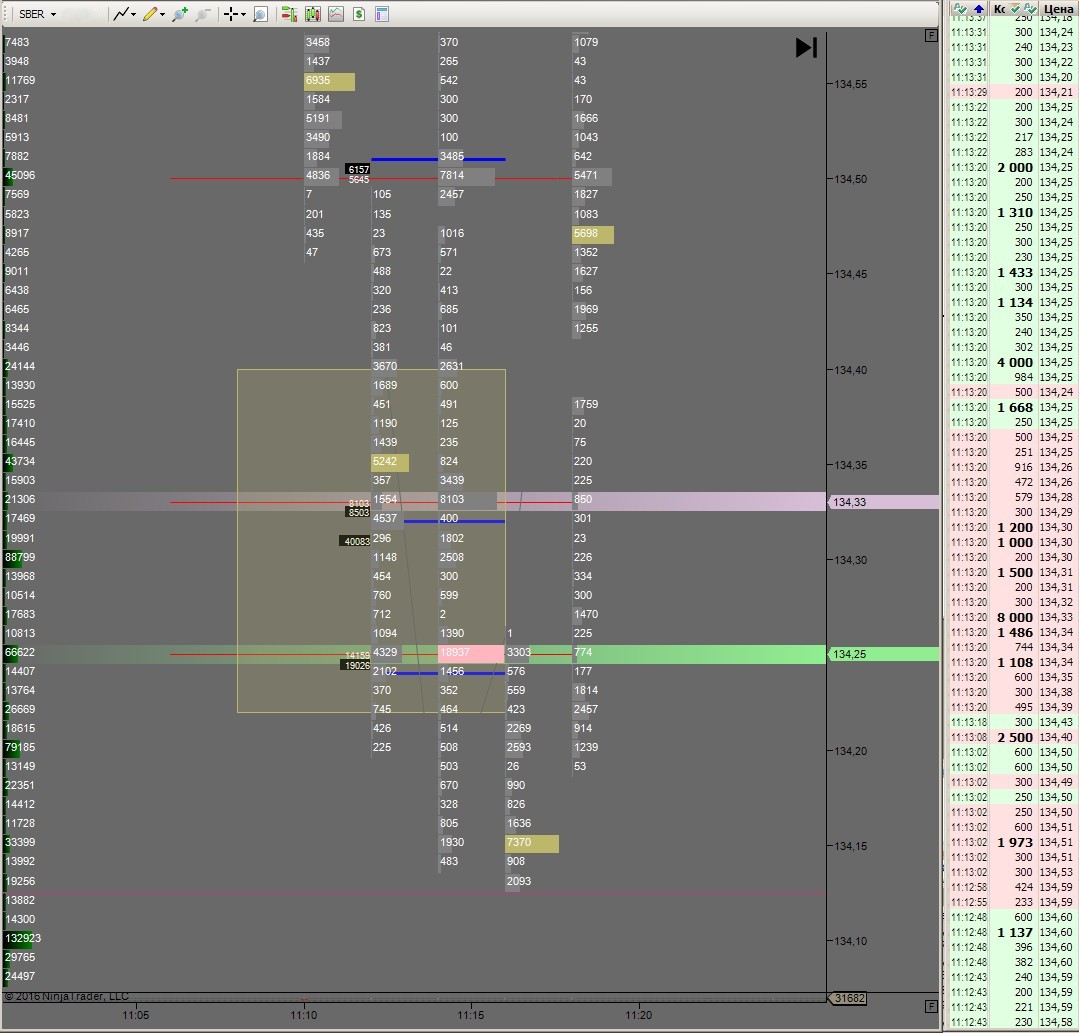Click the zoom out magnifier icon
Viewport: 1079px width, 1033px height.
[203, 14]
